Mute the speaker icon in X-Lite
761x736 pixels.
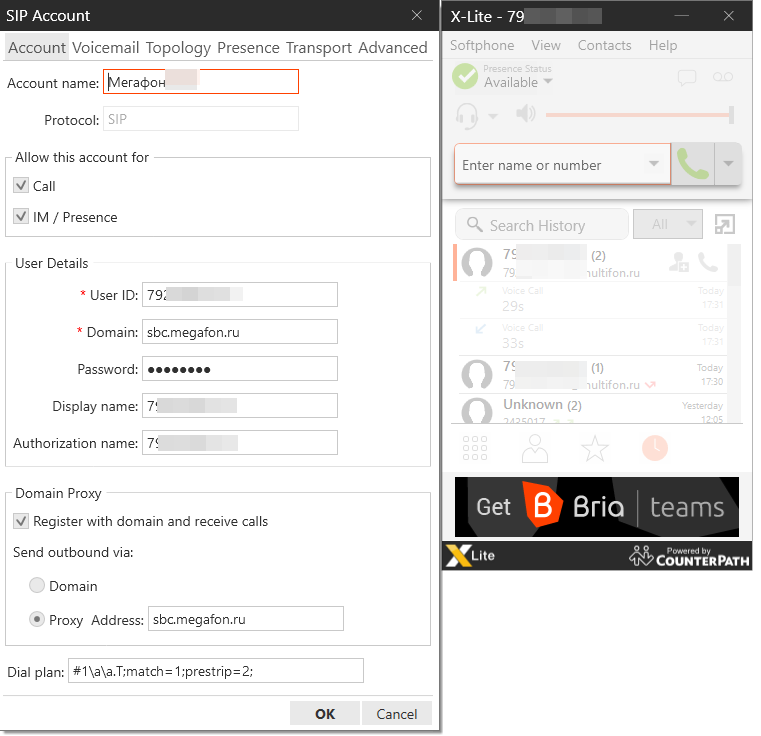(x=526, y=115)
